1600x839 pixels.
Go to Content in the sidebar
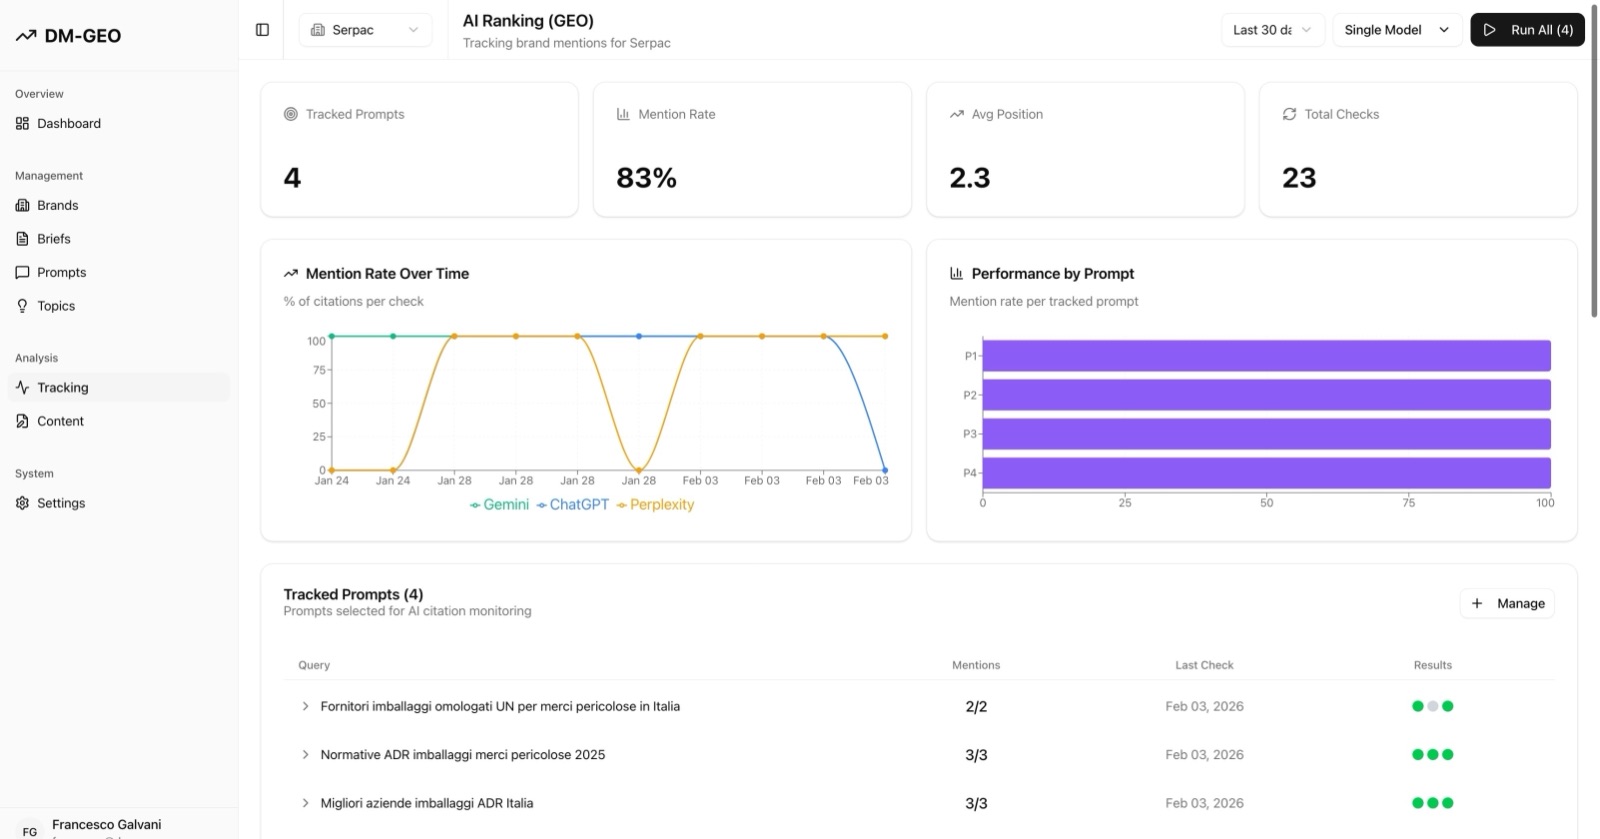point(60,422)
